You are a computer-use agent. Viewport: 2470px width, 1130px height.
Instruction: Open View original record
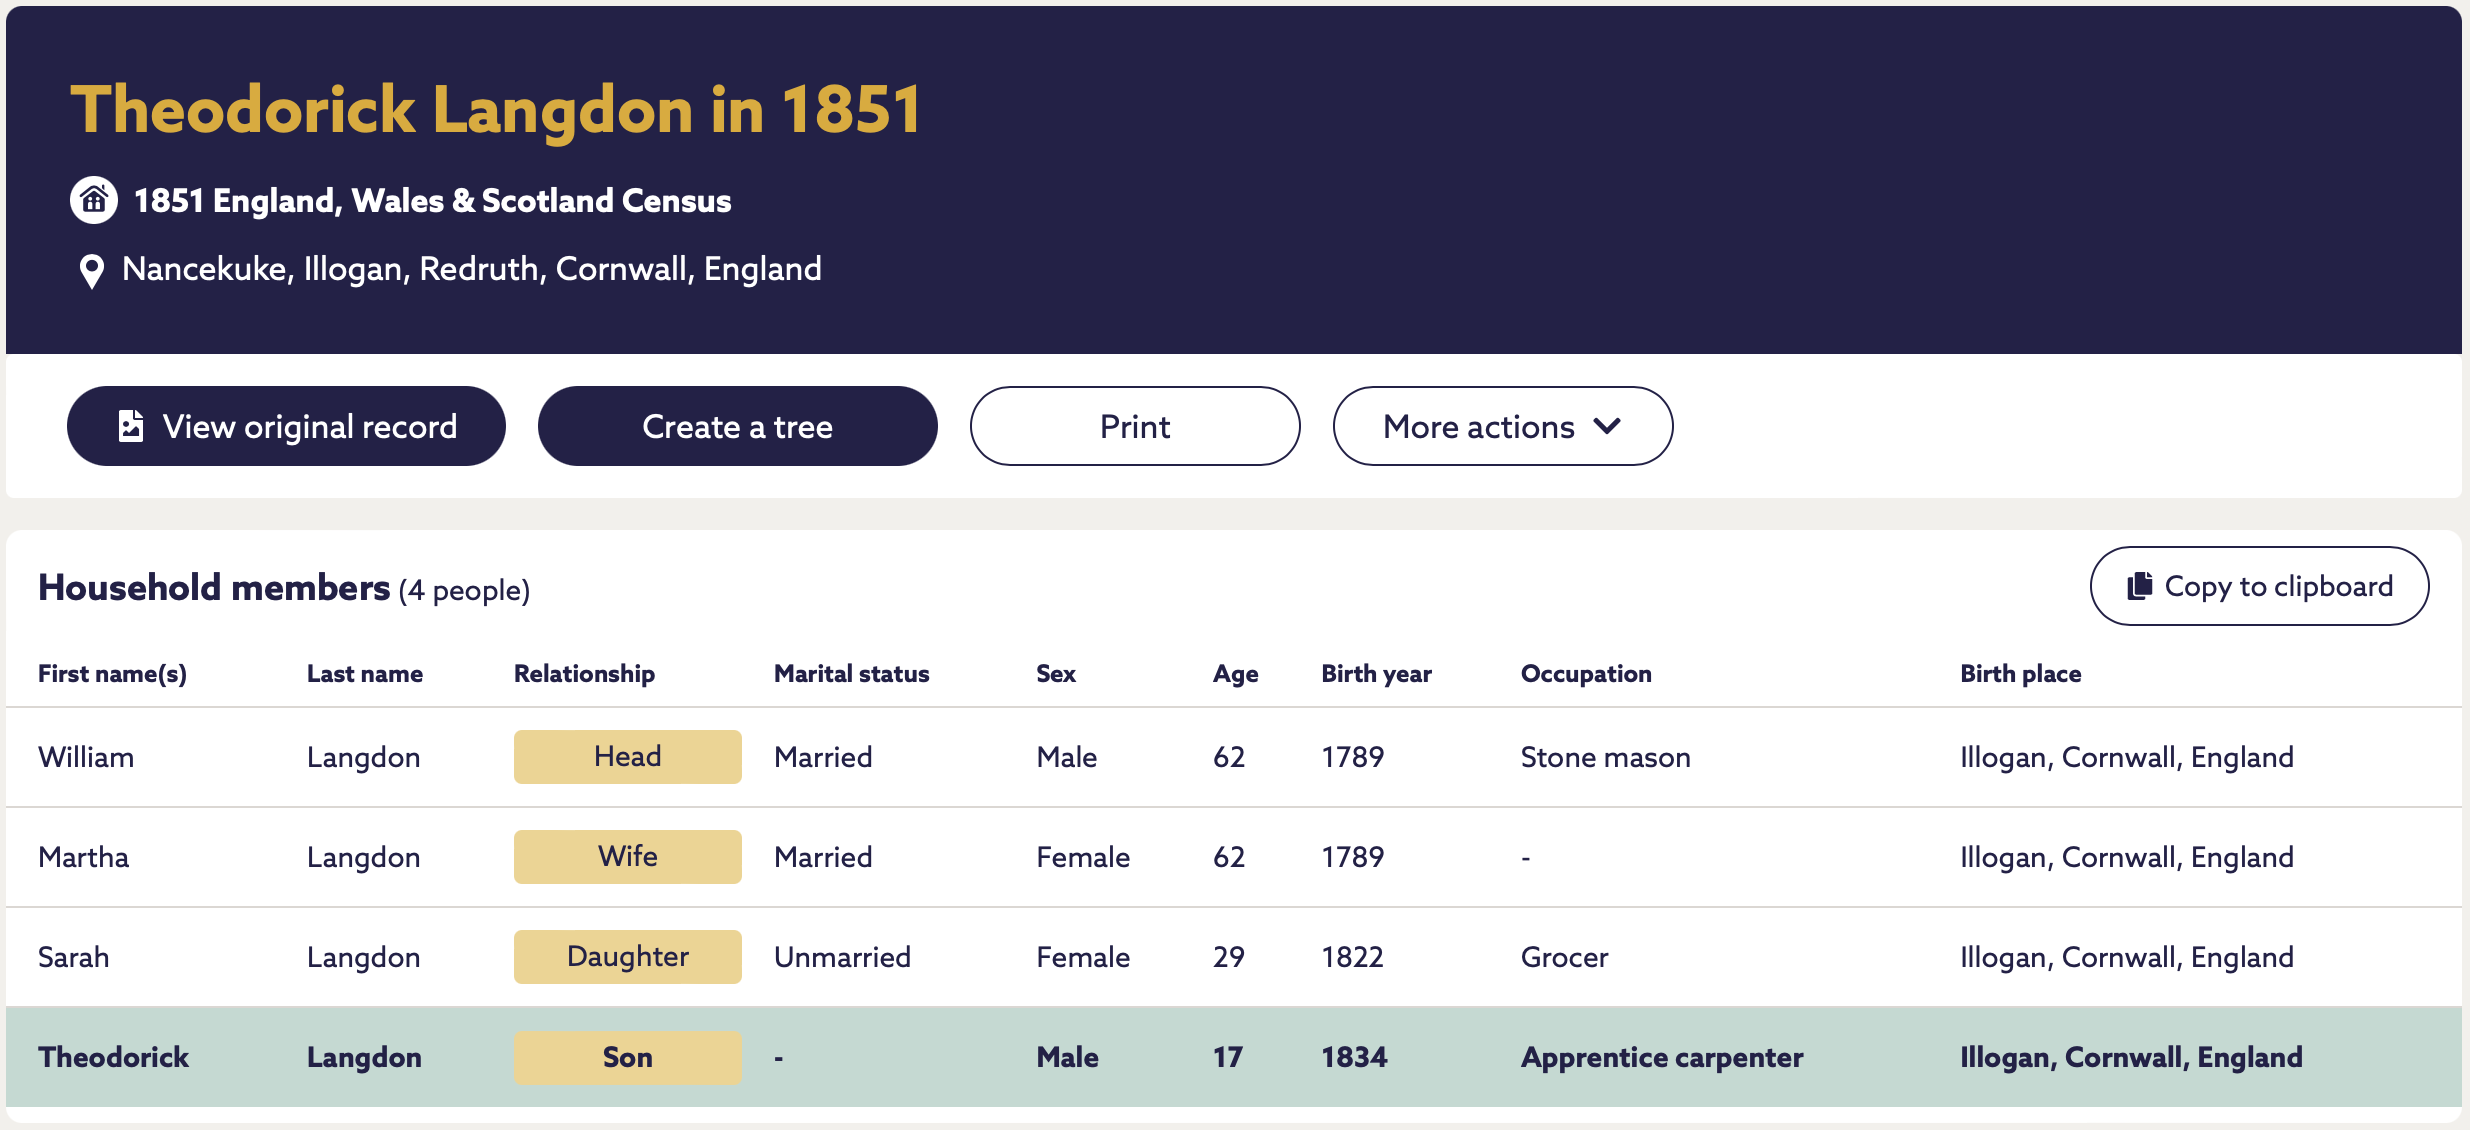286,426
